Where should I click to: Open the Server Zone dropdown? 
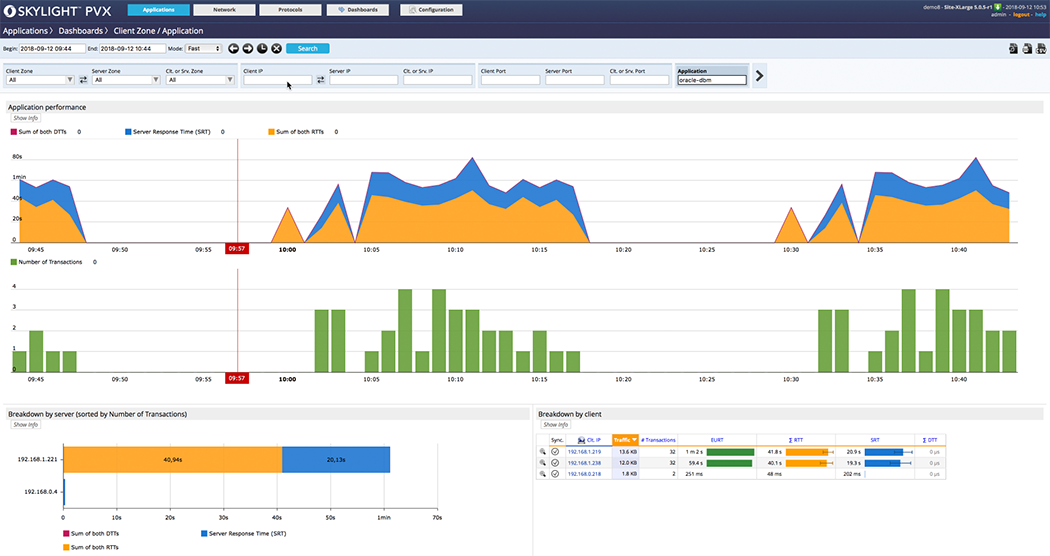(x=126, y=80)
